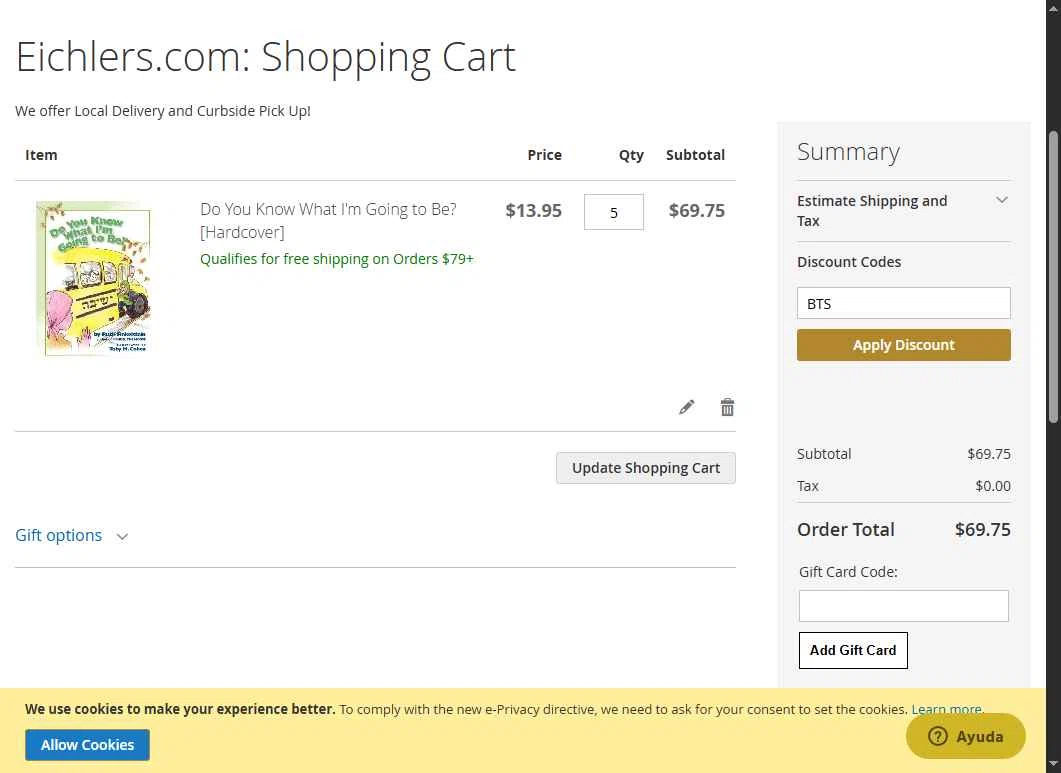Viewport: 1061px width, 773px height.
Task: Click the Gift Card Code input field
Action: [x=903, y=606]
